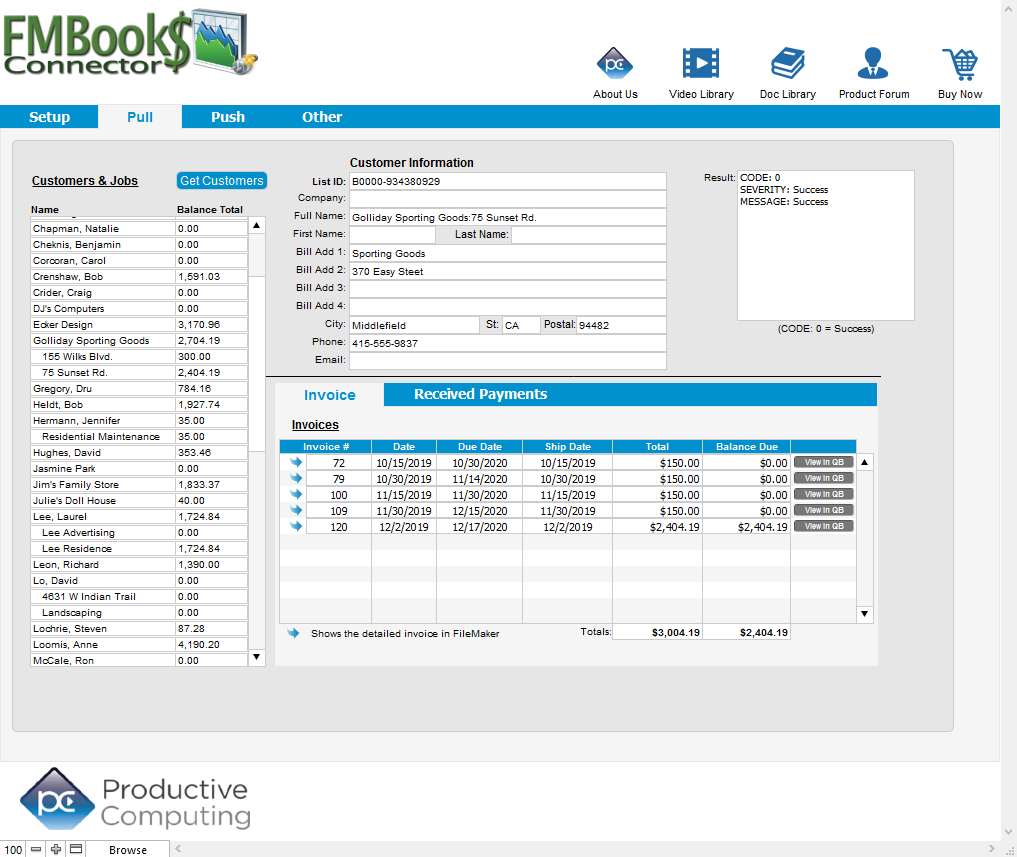Click the Productive Computing logo
Image resolution: width=1017 pixels, height=857 pixels.
(135, 799)
